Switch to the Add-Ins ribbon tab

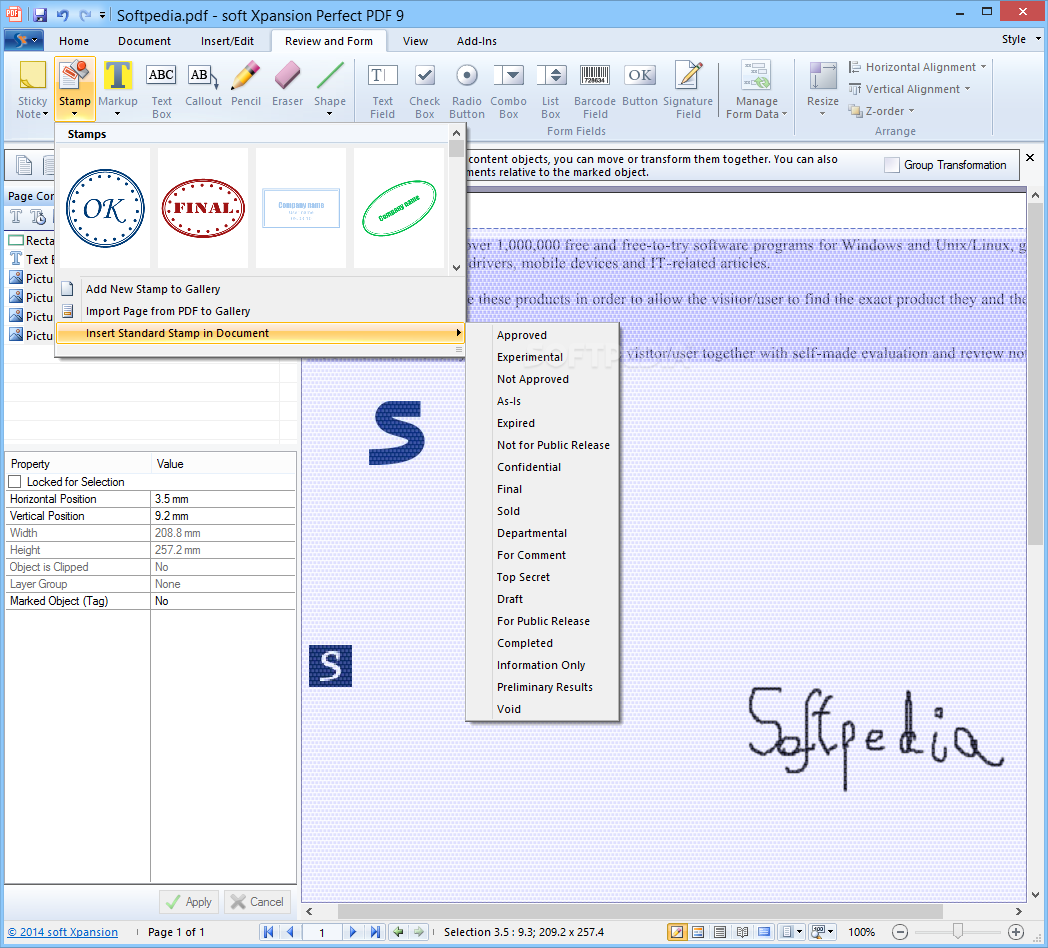pyautogui.click(x=477, y=41)
